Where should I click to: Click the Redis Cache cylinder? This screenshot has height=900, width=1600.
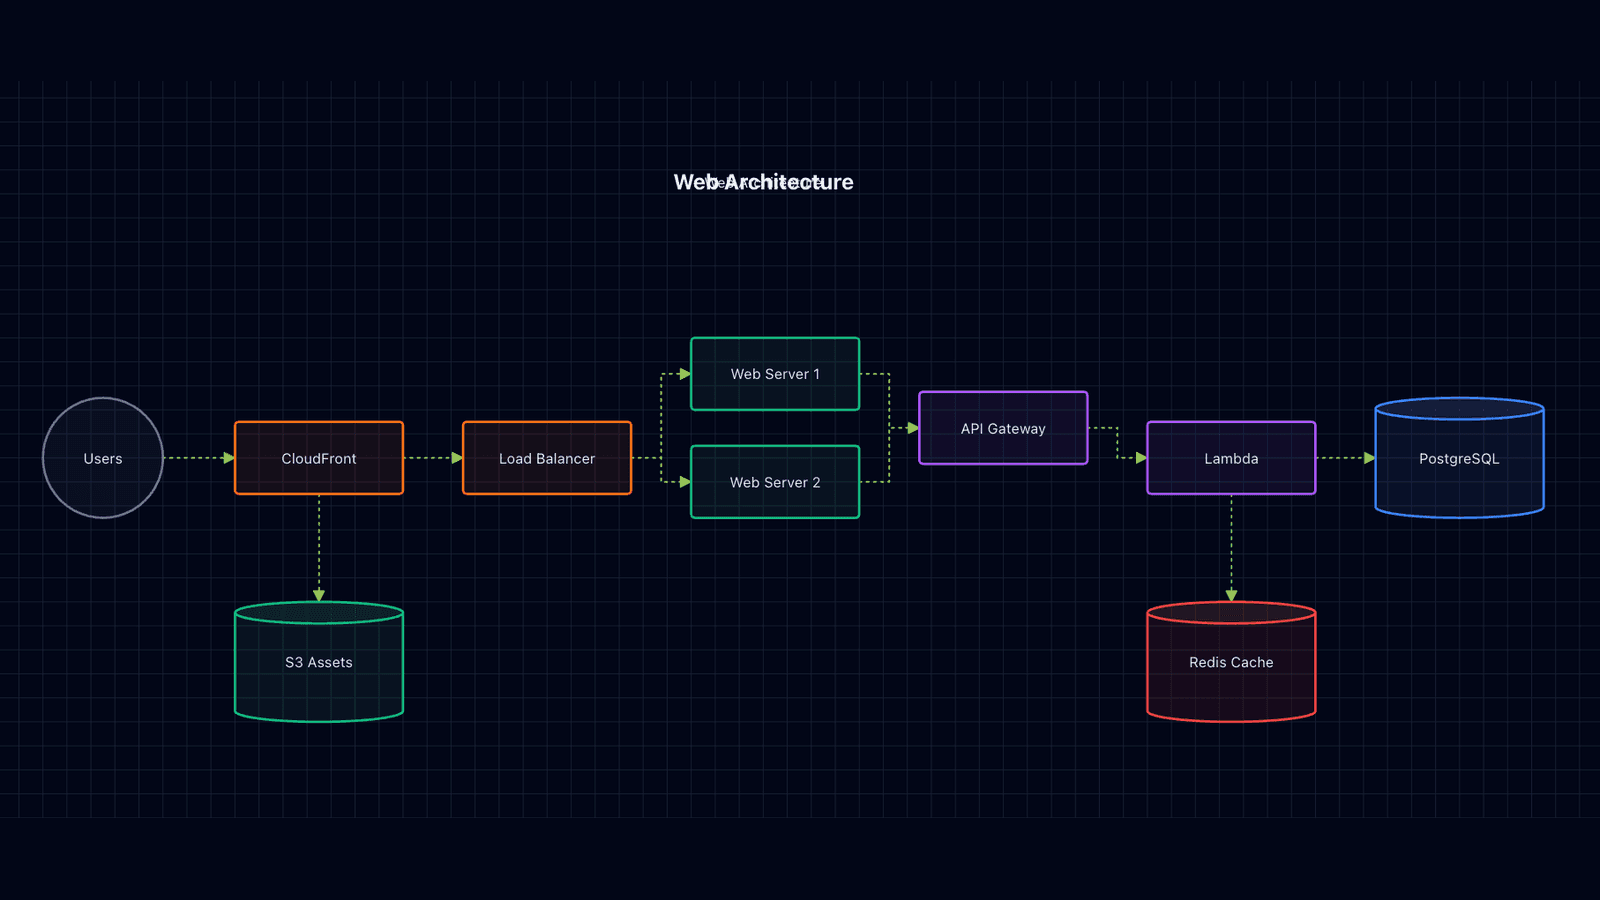[x=1231, y=662]
